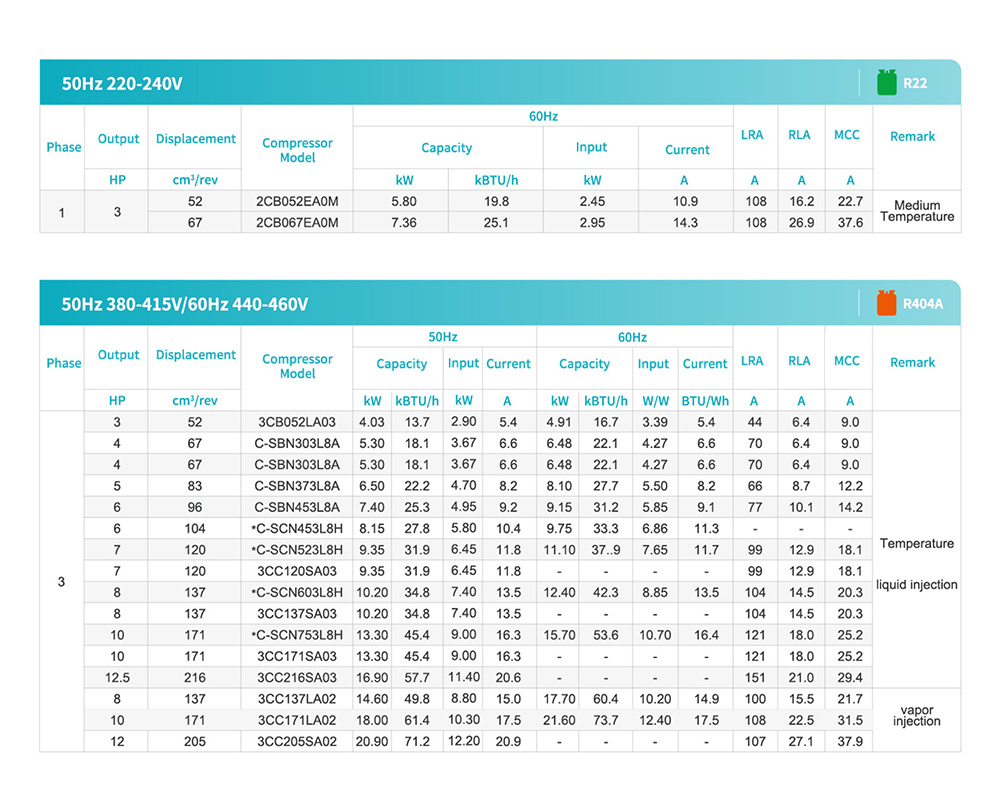
Task: Select model cell '3CC137SA03'
Action: [297, 614]
